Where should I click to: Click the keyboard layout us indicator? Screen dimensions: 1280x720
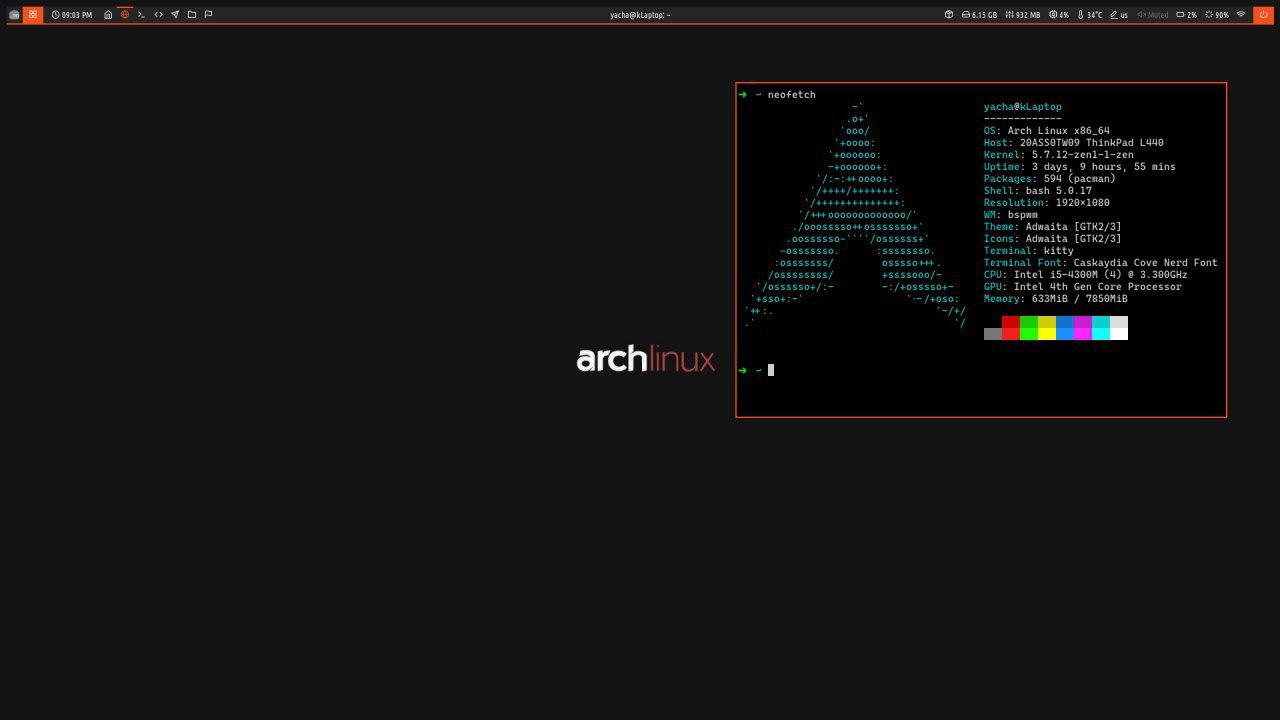pos(1119,15)
